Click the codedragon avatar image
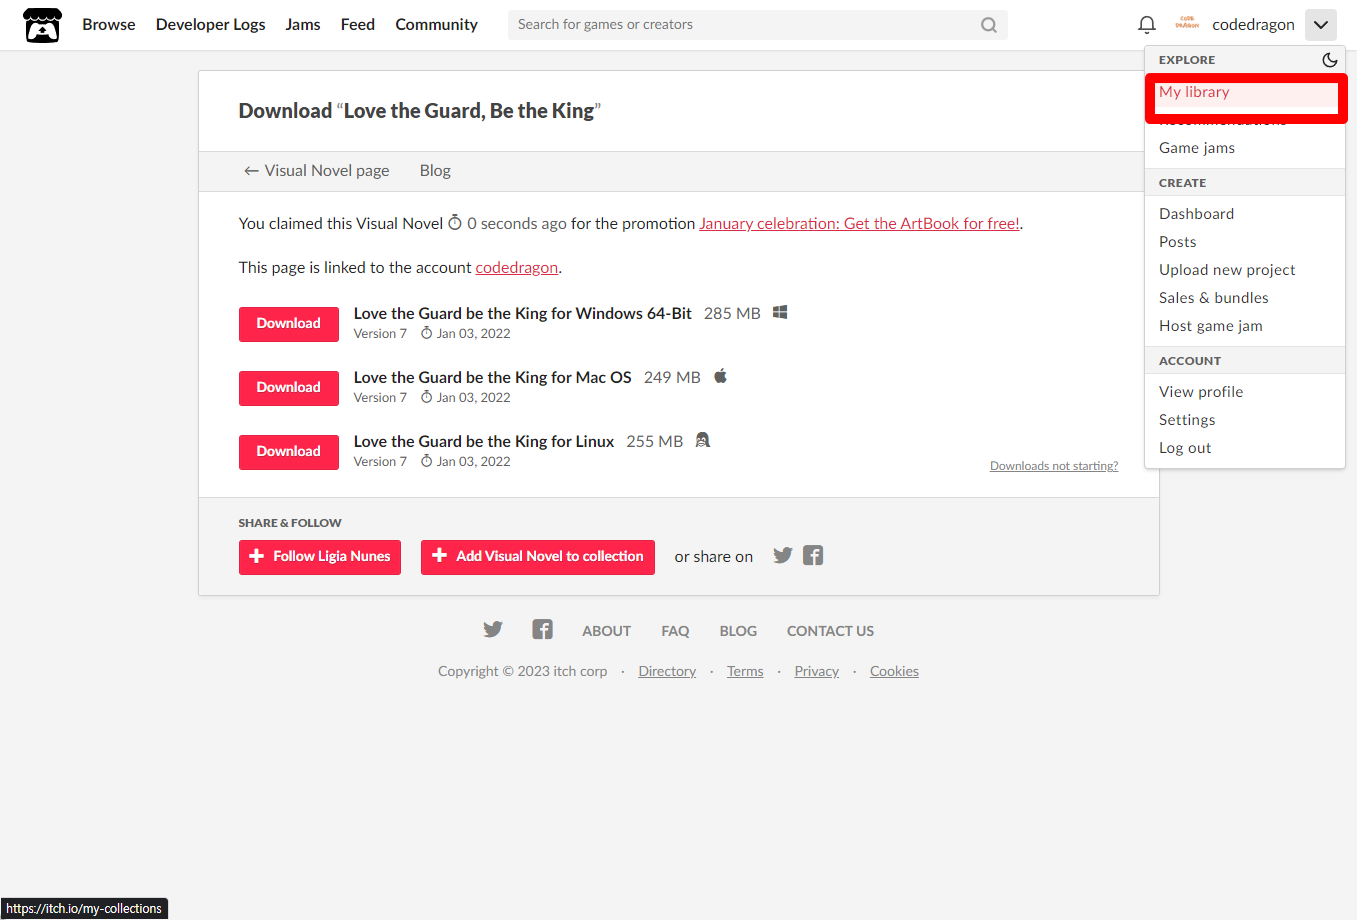The width and height of the screenshot is (1357, 920). pos(1187,23)
